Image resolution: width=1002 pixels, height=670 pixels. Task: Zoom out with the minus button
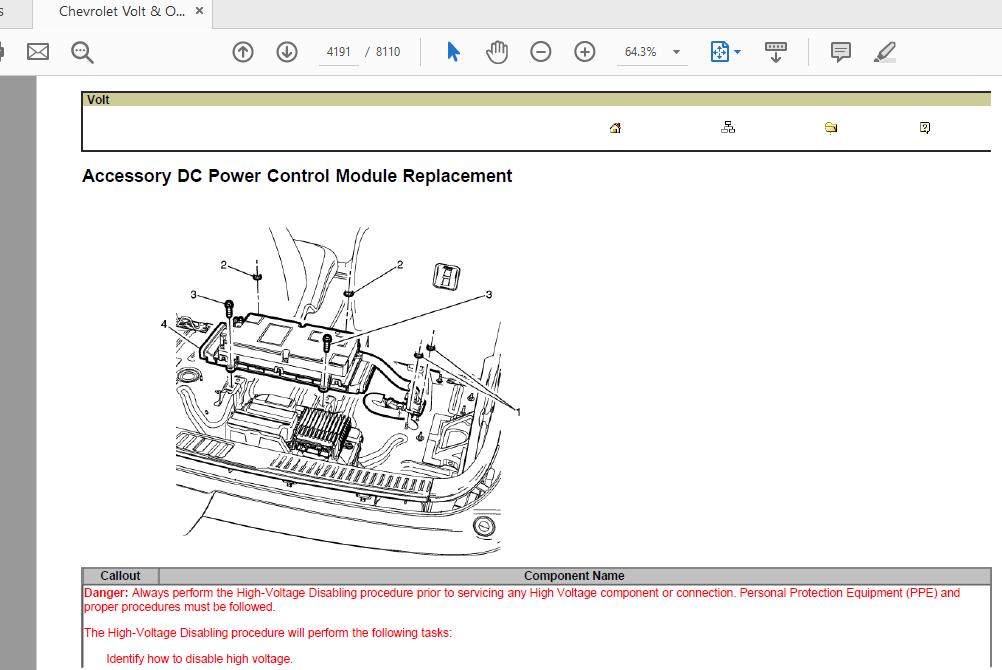point(541,52)
